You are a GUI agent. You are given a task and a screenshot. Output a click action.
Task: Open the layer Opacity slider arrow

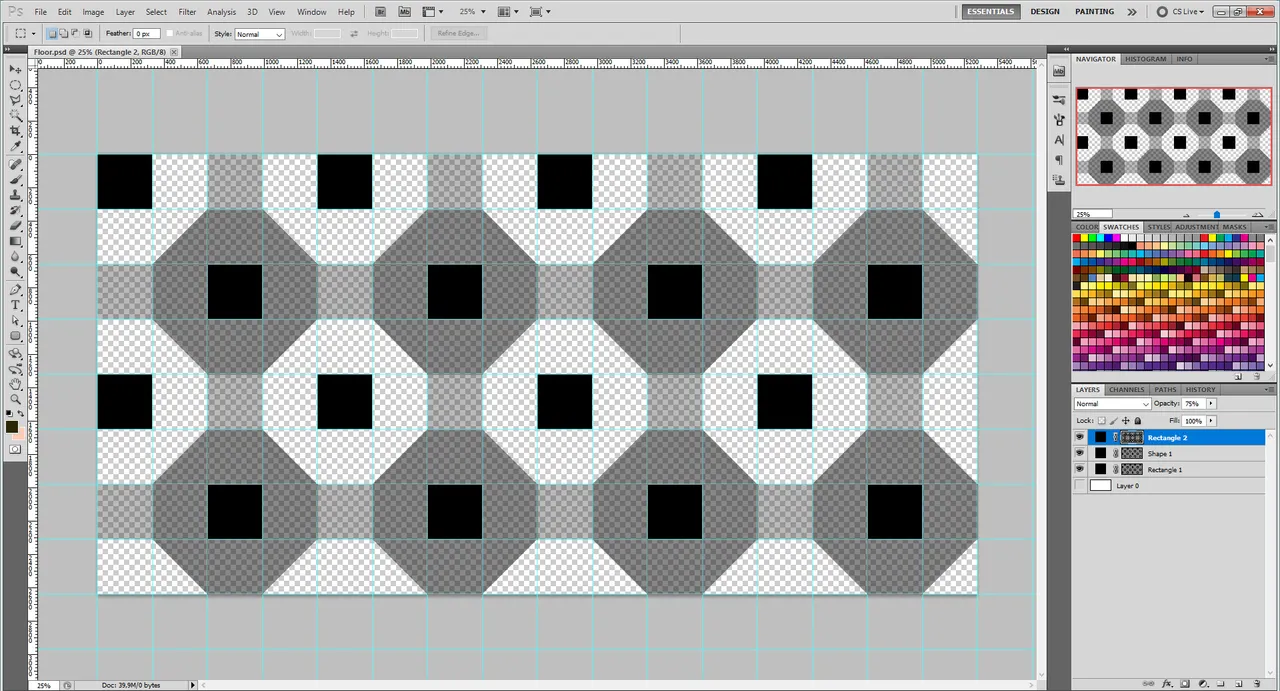click(1211, 404)
